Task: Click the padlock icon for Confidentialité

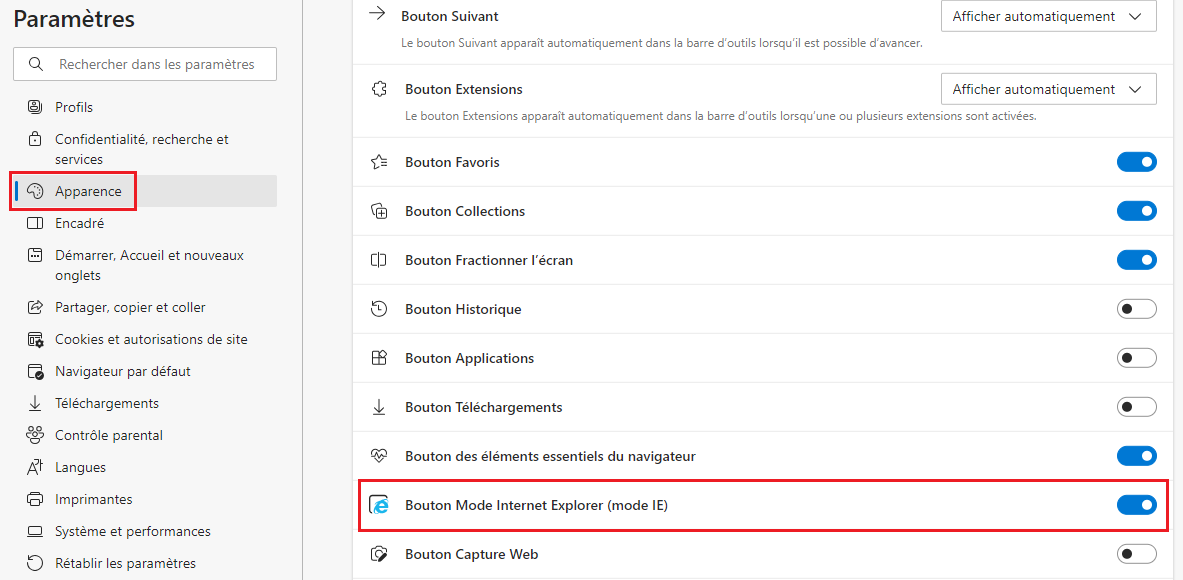Action: pos(35,140)
